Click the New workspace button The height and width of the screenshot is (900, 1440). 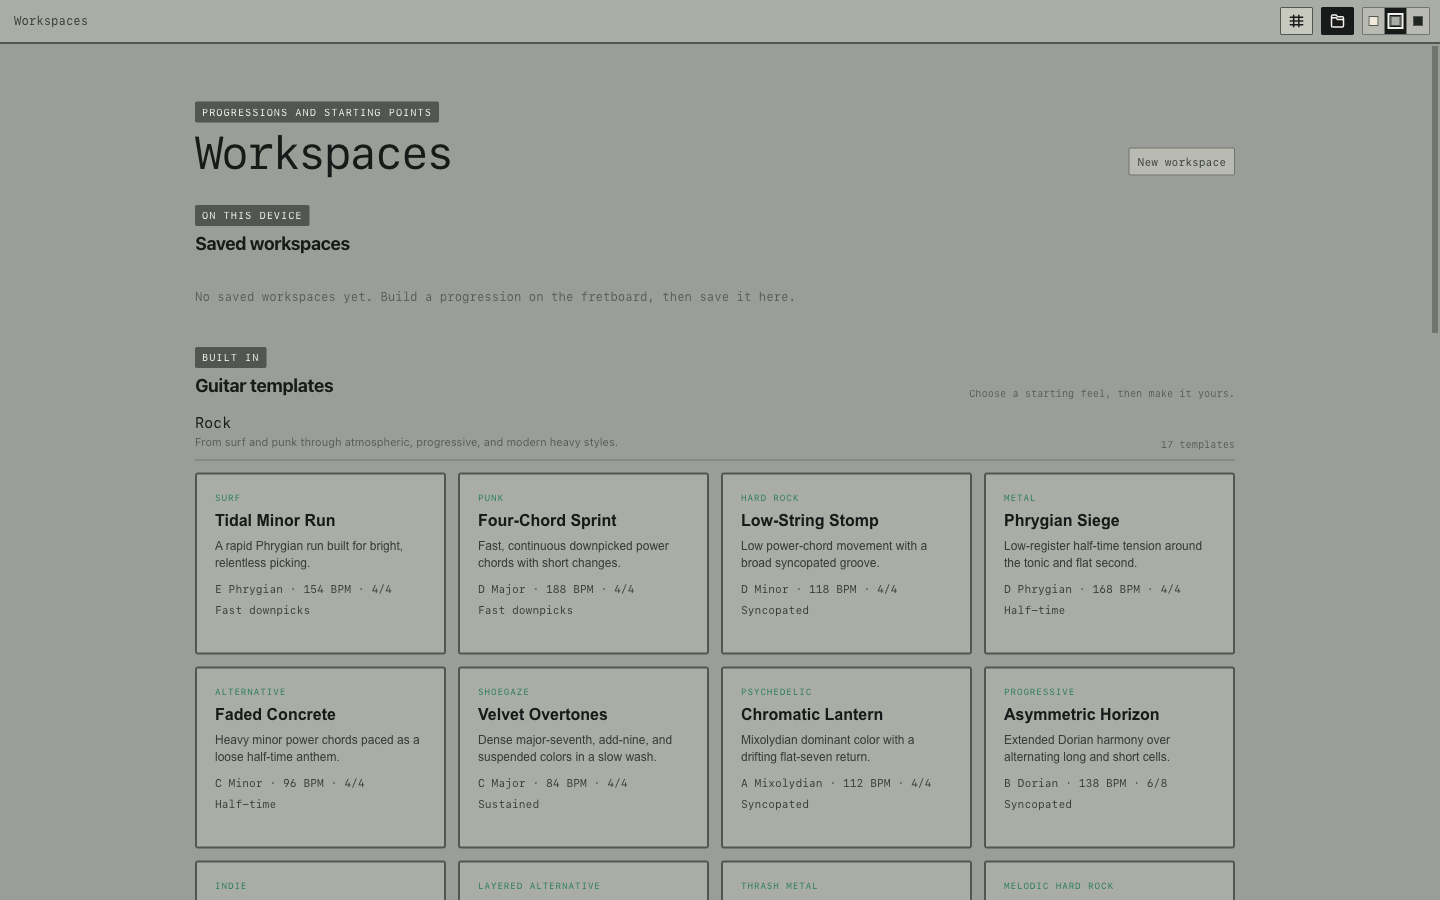1181,162
